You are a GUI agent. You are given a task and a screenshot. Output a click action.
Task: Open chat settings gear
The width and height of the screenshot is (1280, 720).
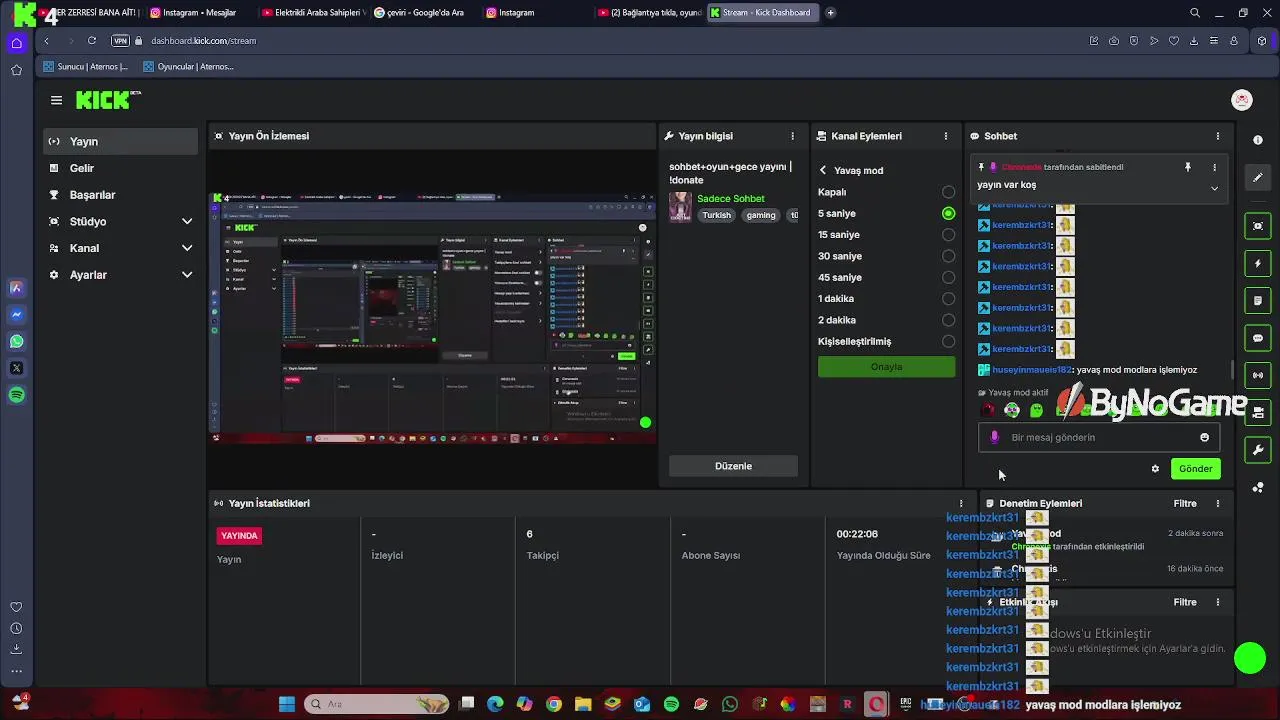(x=1155, y=469)
